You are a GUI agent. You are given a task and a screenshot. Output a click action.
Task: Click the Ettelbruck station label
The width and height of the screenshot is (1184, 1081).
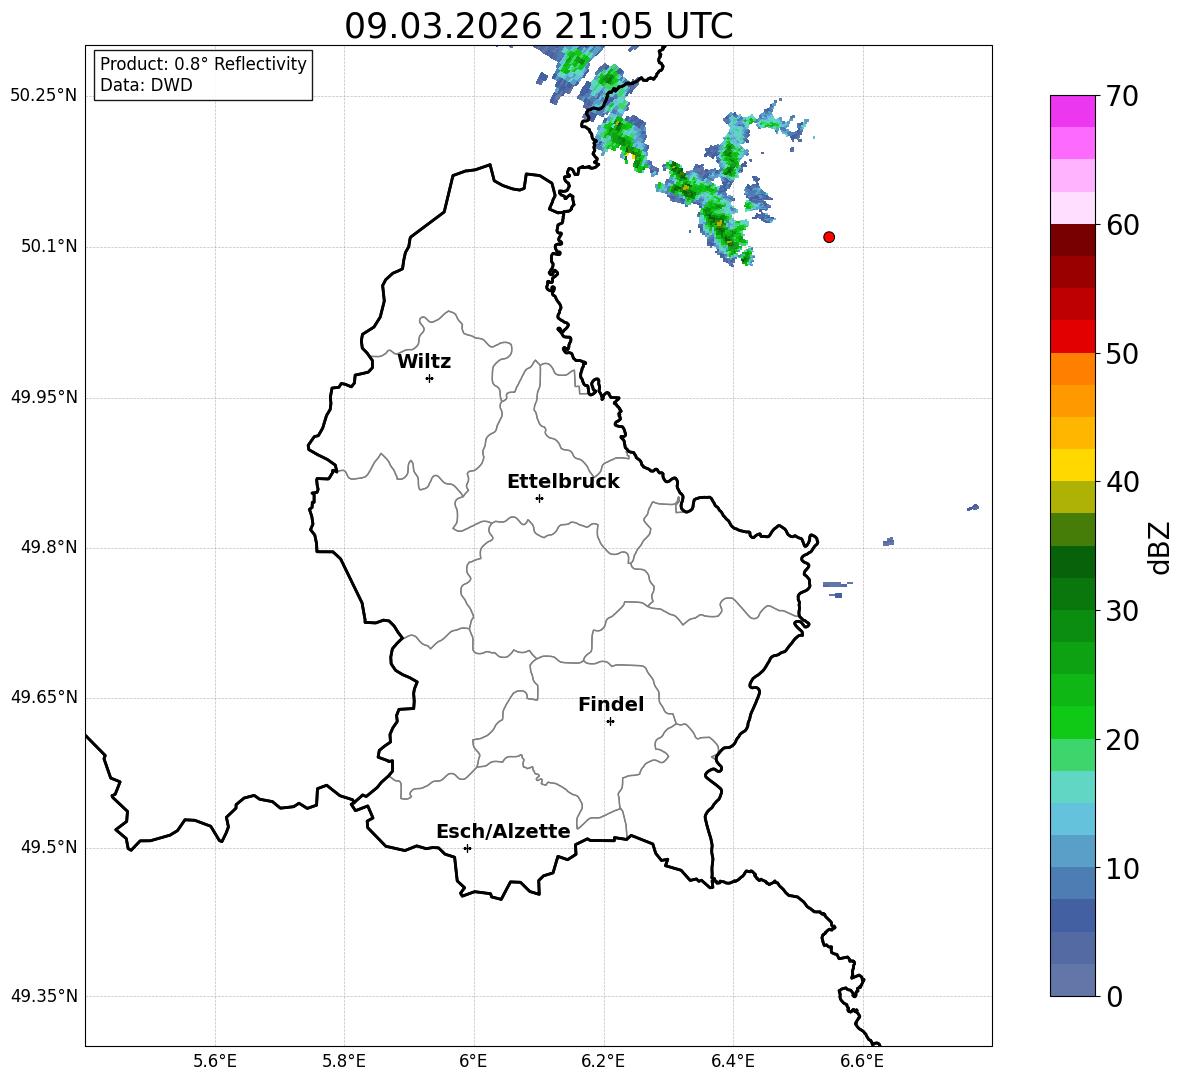(x=563, y=482)
